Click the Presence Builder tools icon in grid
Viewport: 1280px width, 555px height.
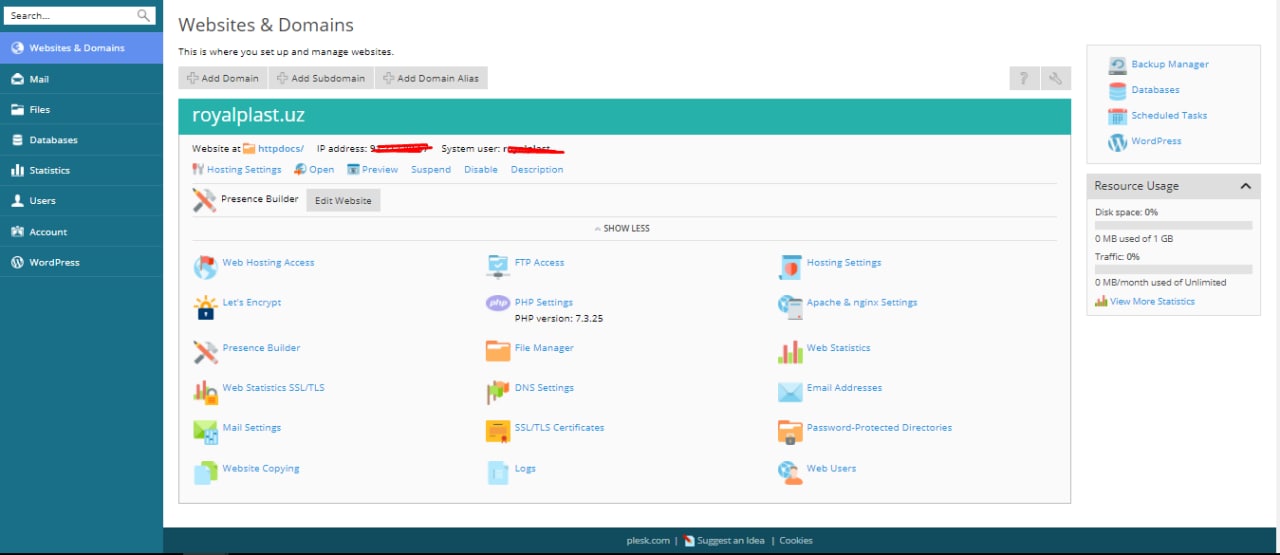tap(205, 352)
